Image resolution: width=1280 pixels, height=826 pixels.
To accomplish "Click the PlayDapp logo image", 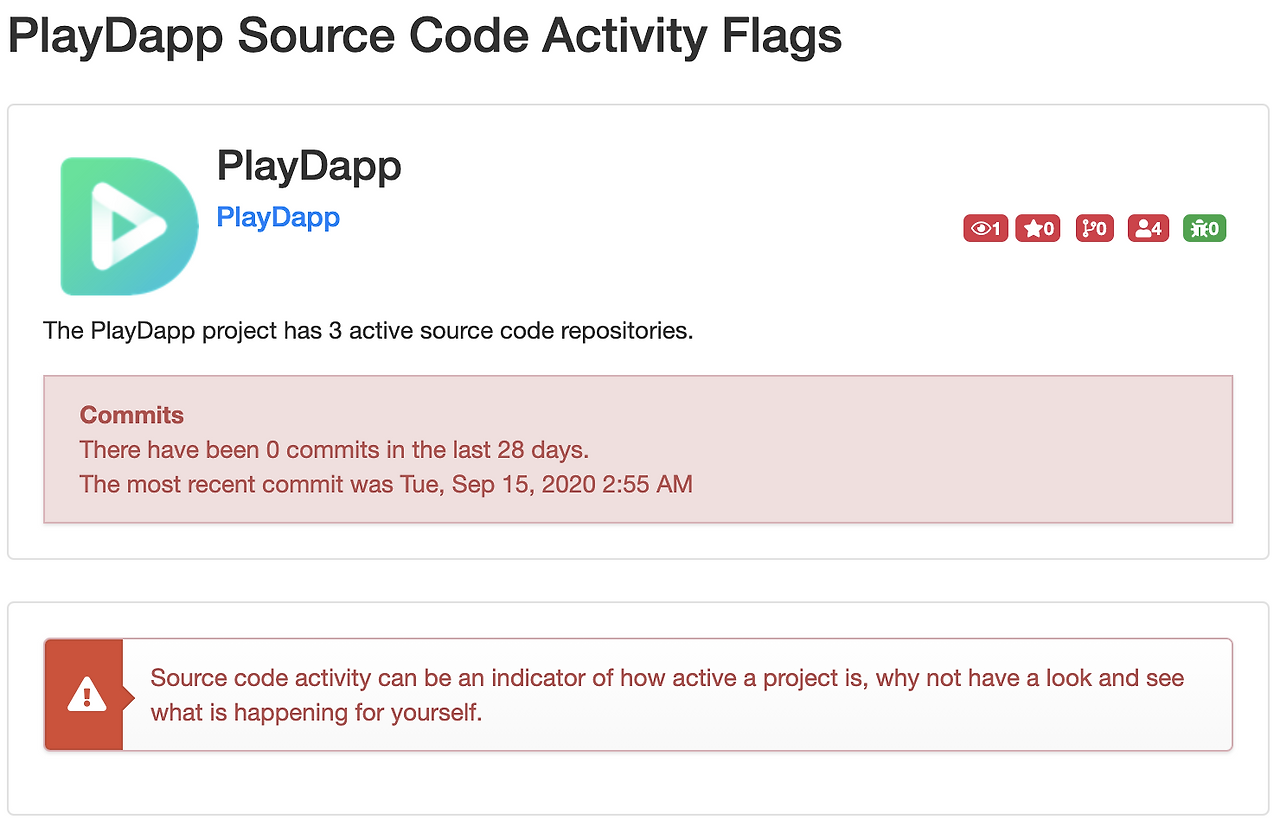I will point(129,226).
